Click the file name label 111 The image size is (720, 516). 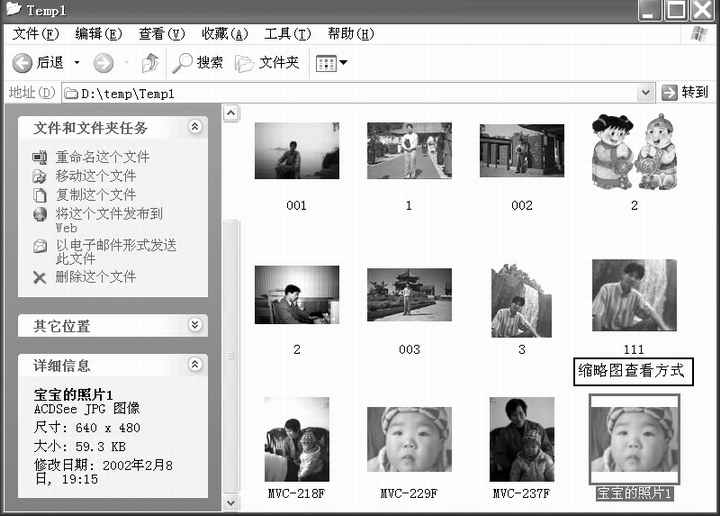pos(634,350)
